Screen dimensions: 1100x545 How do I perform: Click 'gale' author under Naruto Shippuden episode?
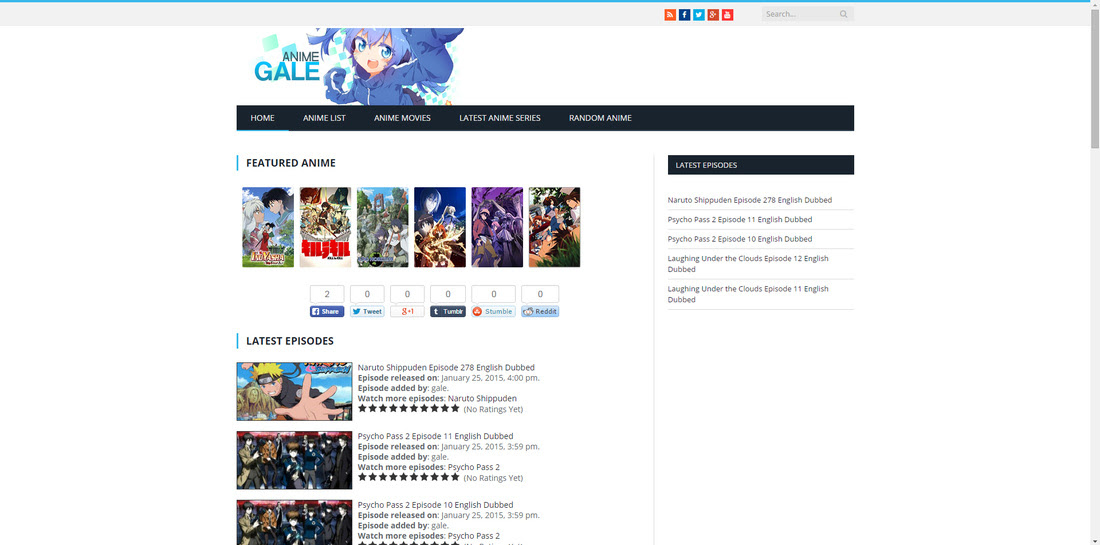(x=438, y=388)
